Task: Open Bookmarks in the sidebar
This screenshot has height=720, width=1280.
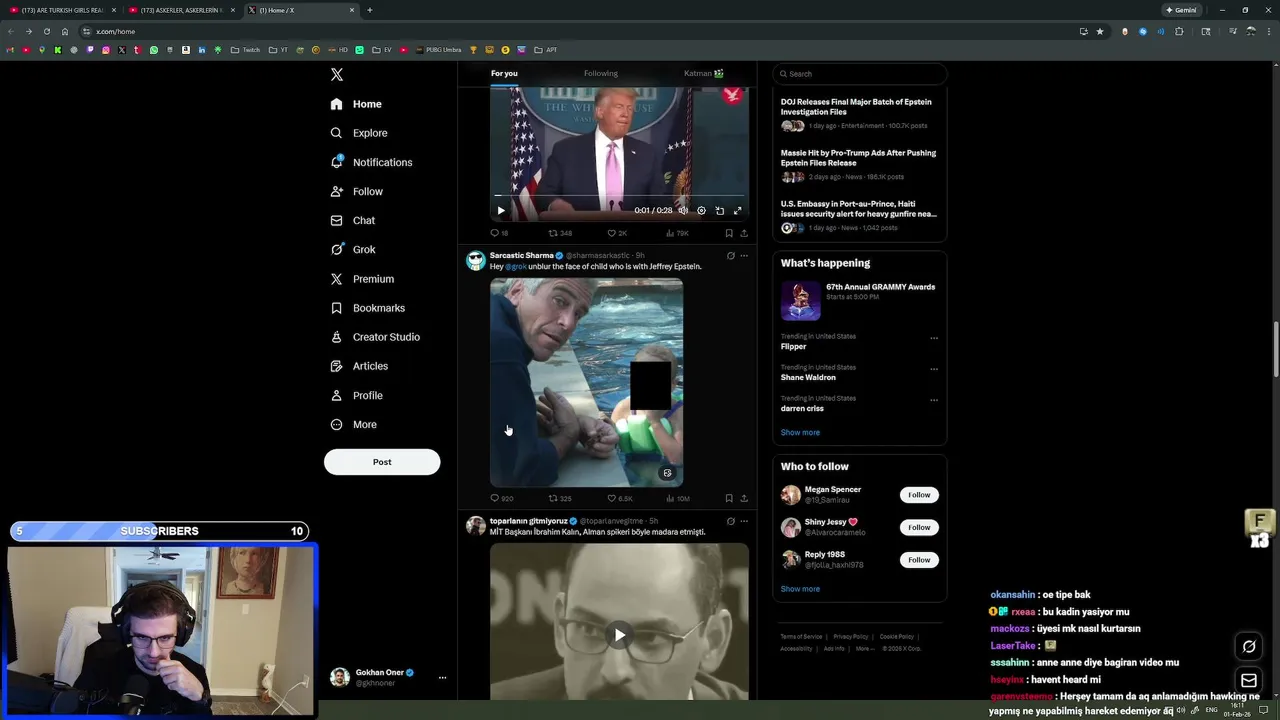Action: (367, 308)
